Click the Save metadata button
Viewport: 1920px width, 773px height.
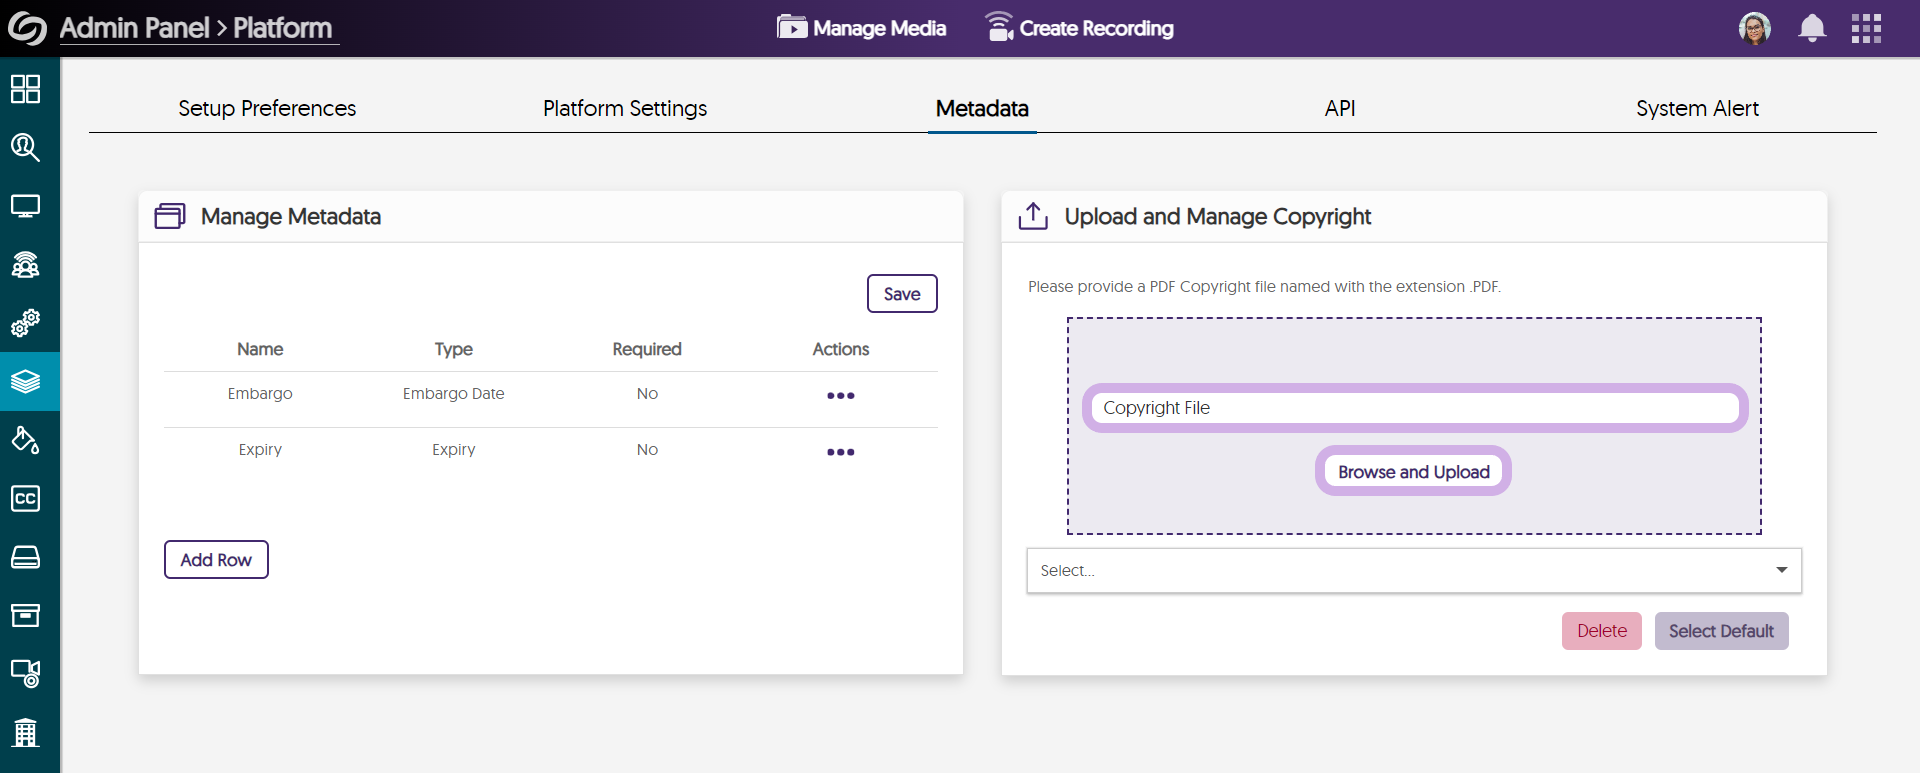[901, 294]
